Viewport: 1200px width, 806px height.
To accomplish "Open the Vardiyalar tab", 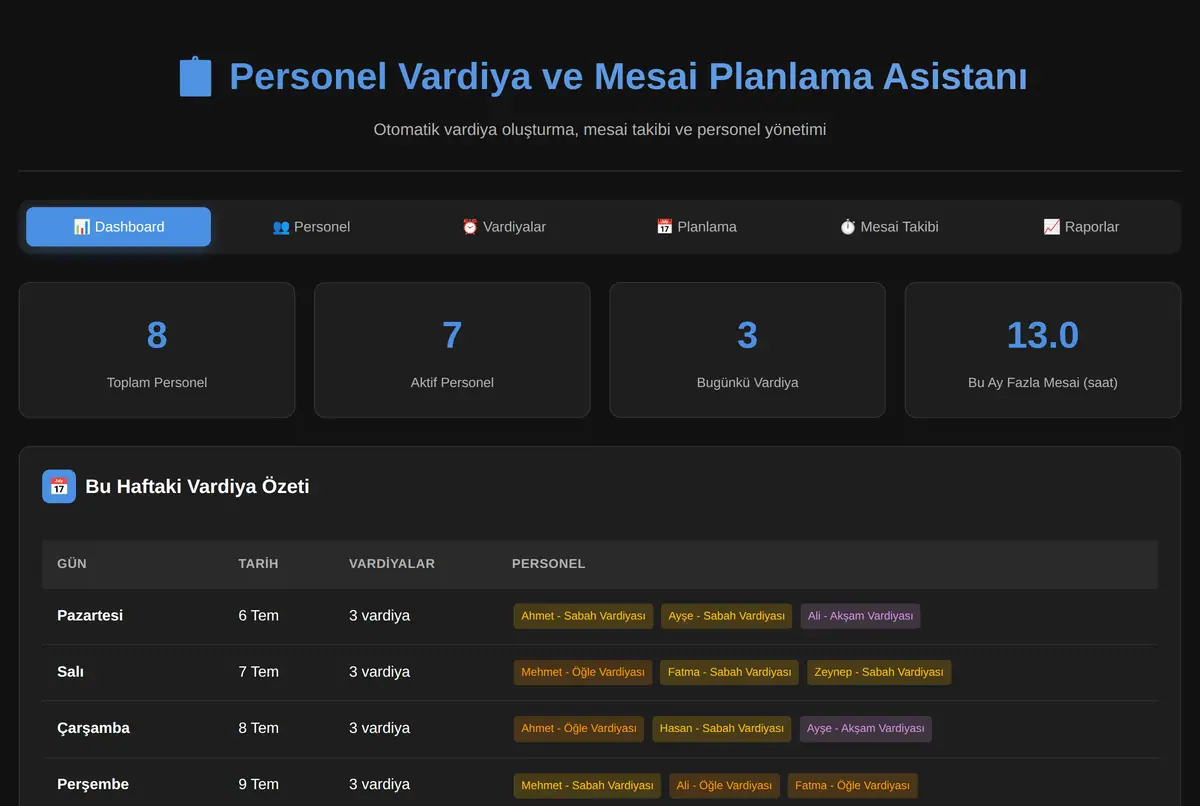I will (504, 227).
